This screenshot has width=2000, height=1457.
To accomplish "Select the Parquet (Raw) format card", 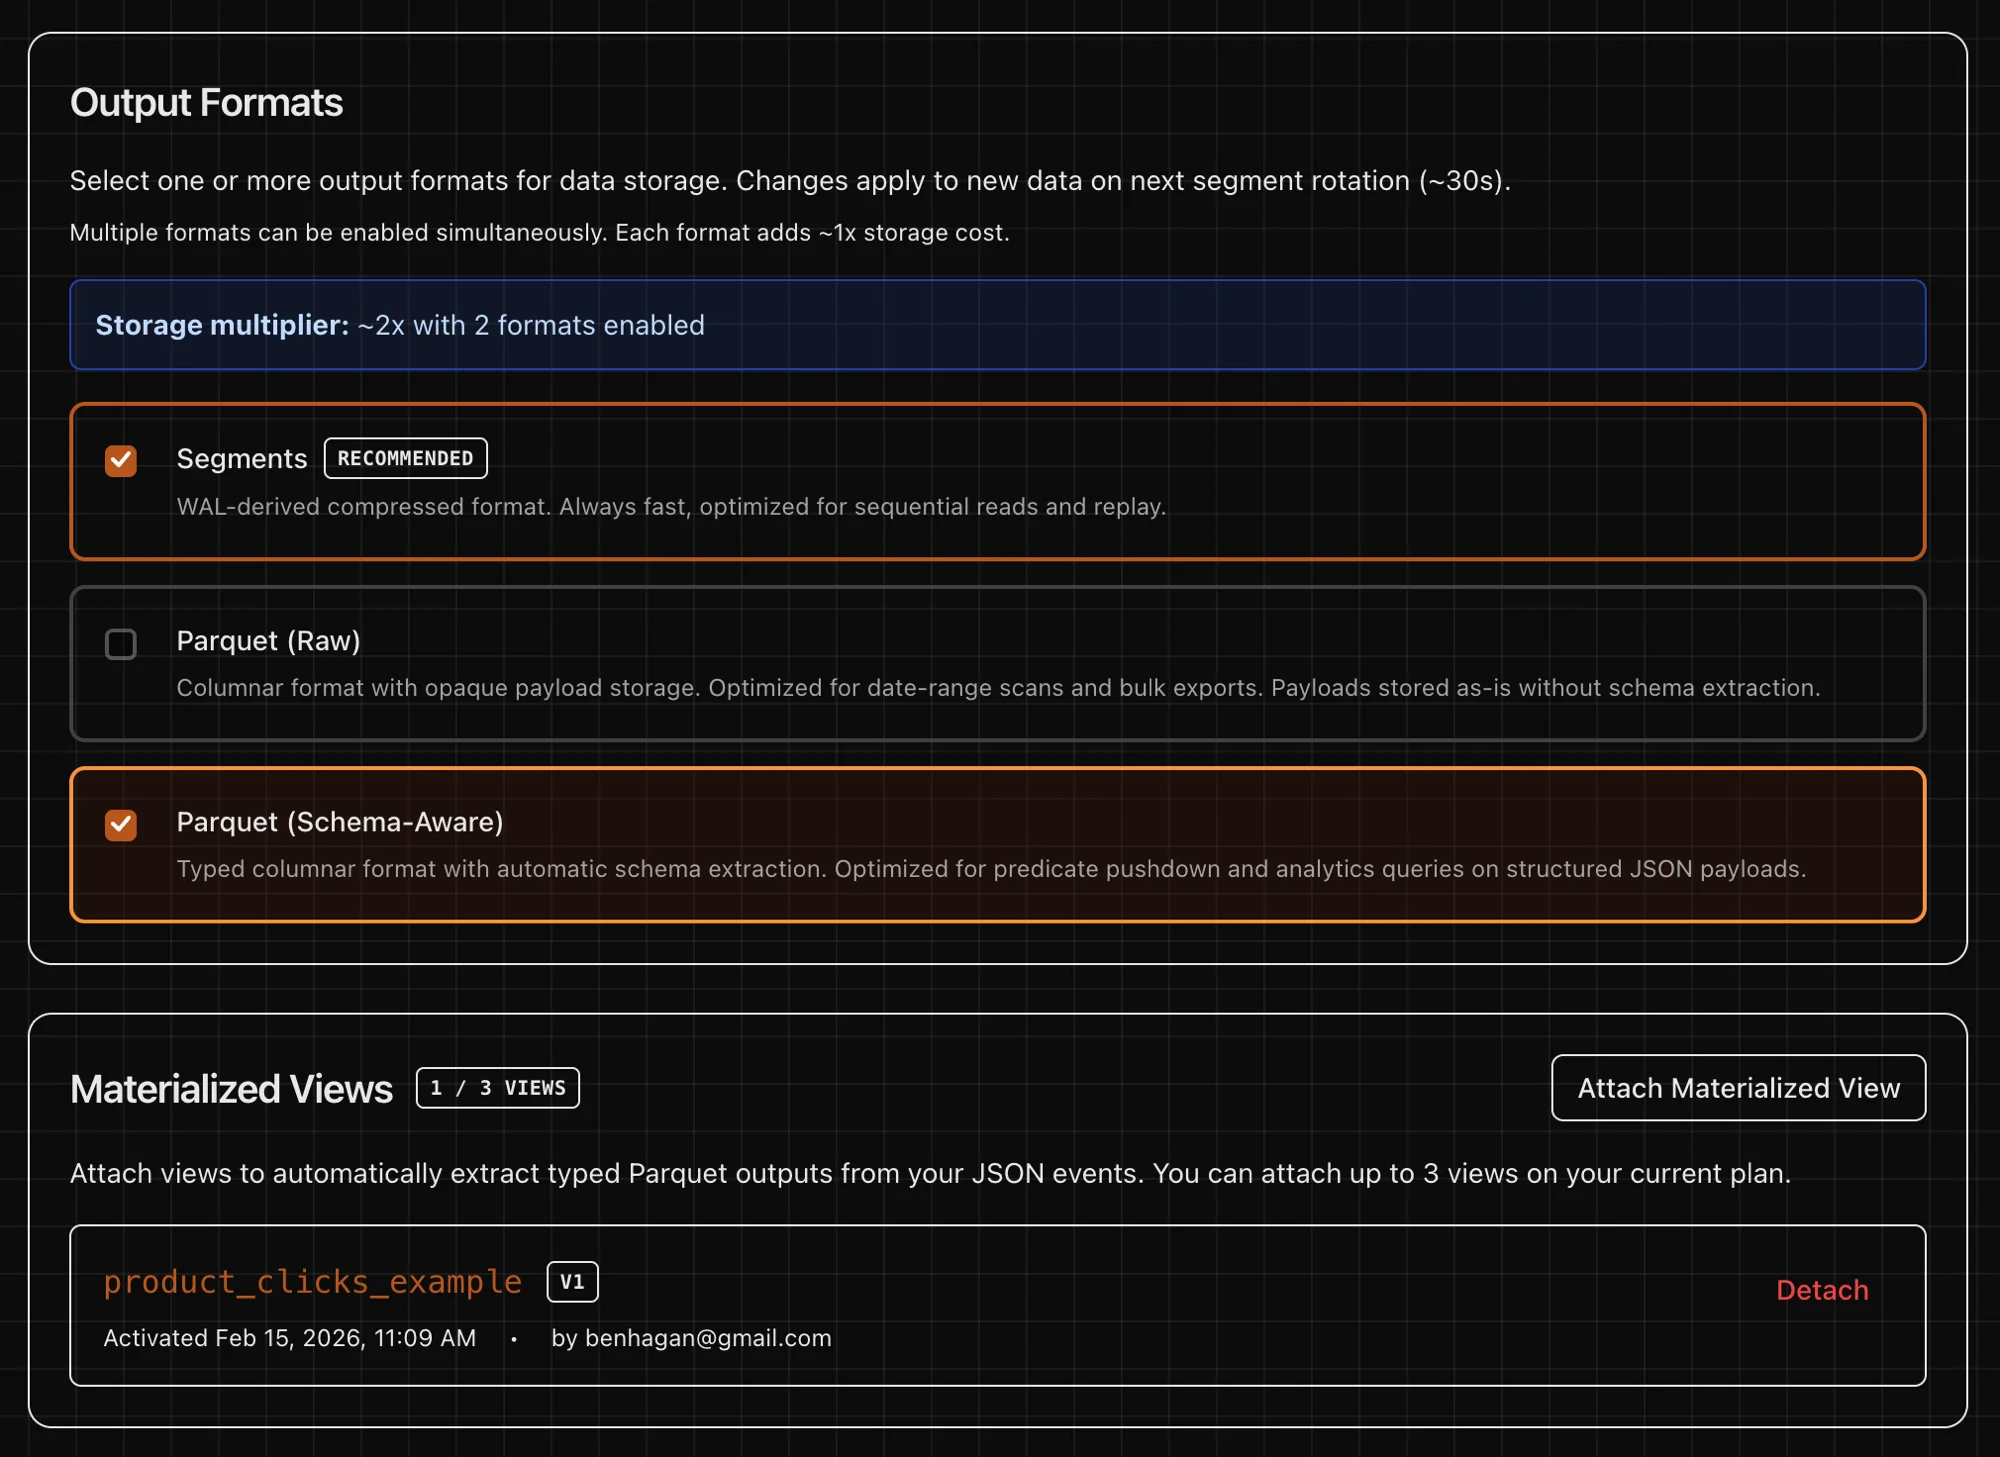I will click(x=998, y=663).
